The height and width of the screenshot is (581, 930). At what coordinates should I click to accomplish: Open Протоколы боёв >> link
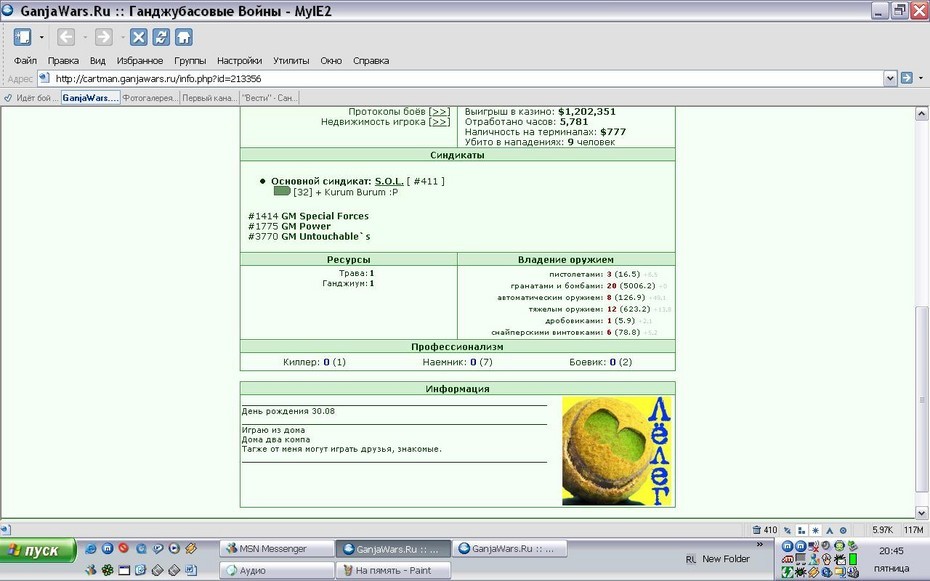(x=399, y=111)
